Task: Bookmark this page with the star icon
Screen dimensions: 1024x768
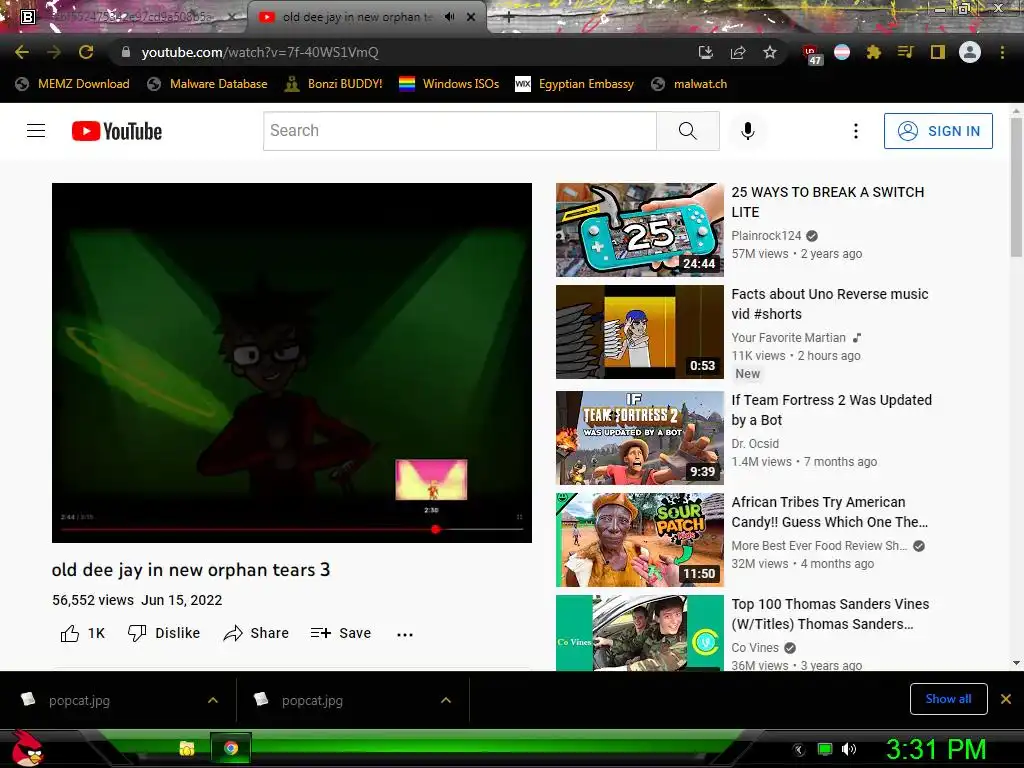Action: pyautogui.click(x=770, y=52)
